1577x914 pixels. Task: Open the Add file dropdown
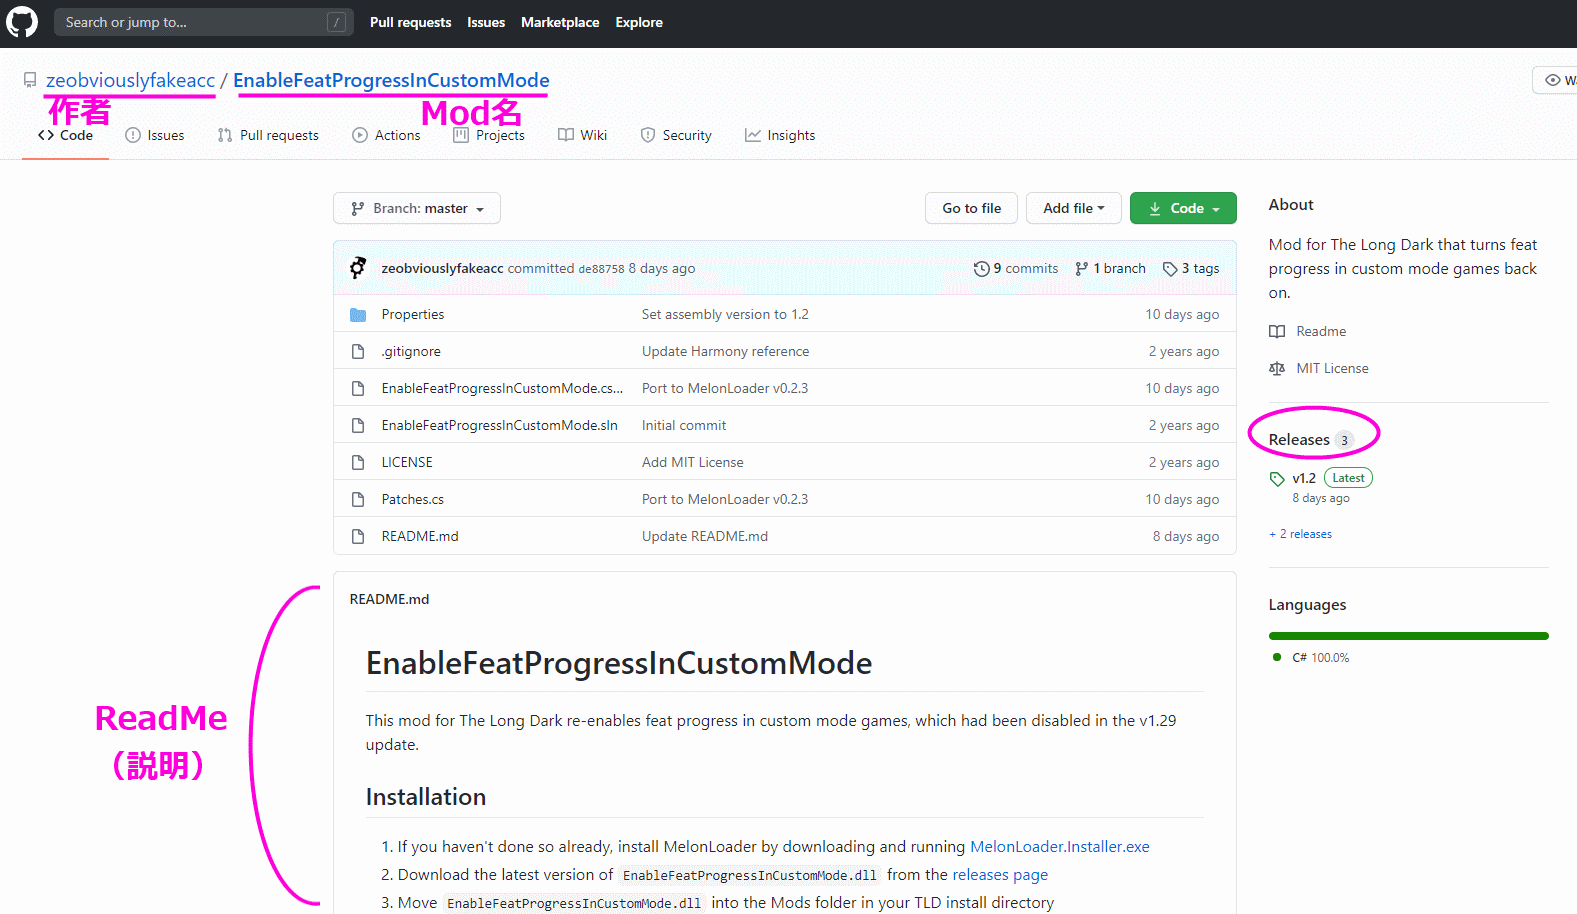[x=1074, y=208]
